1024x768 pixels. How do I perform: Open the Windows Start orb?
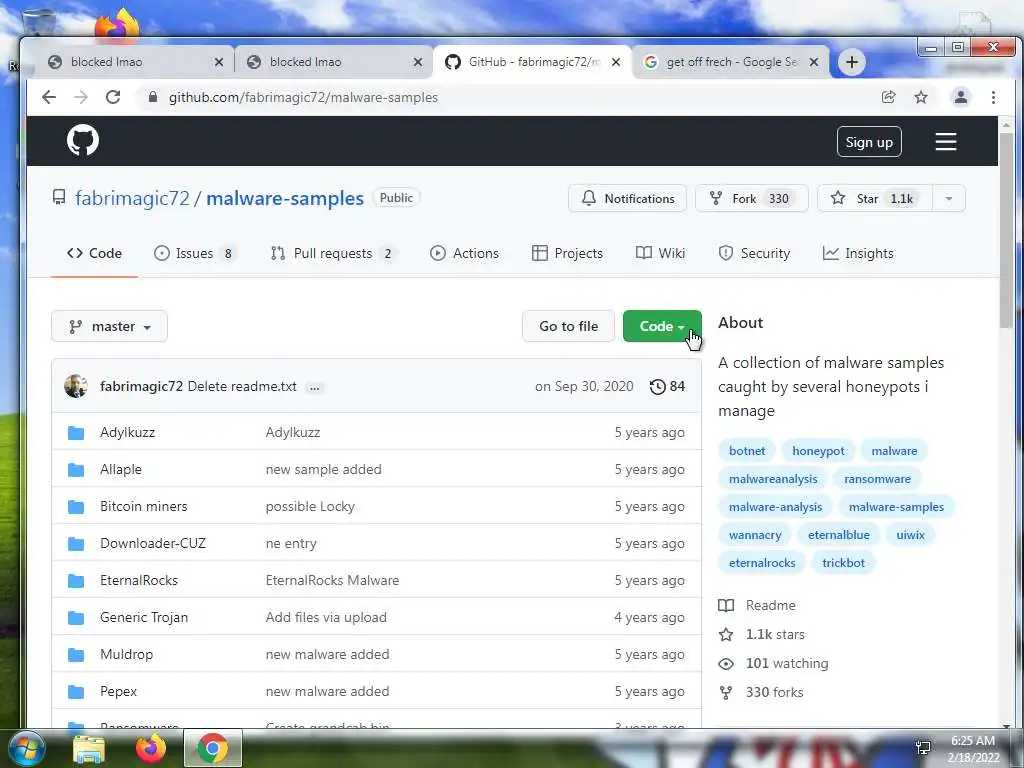pyautogui.click(x=25, y=748)
